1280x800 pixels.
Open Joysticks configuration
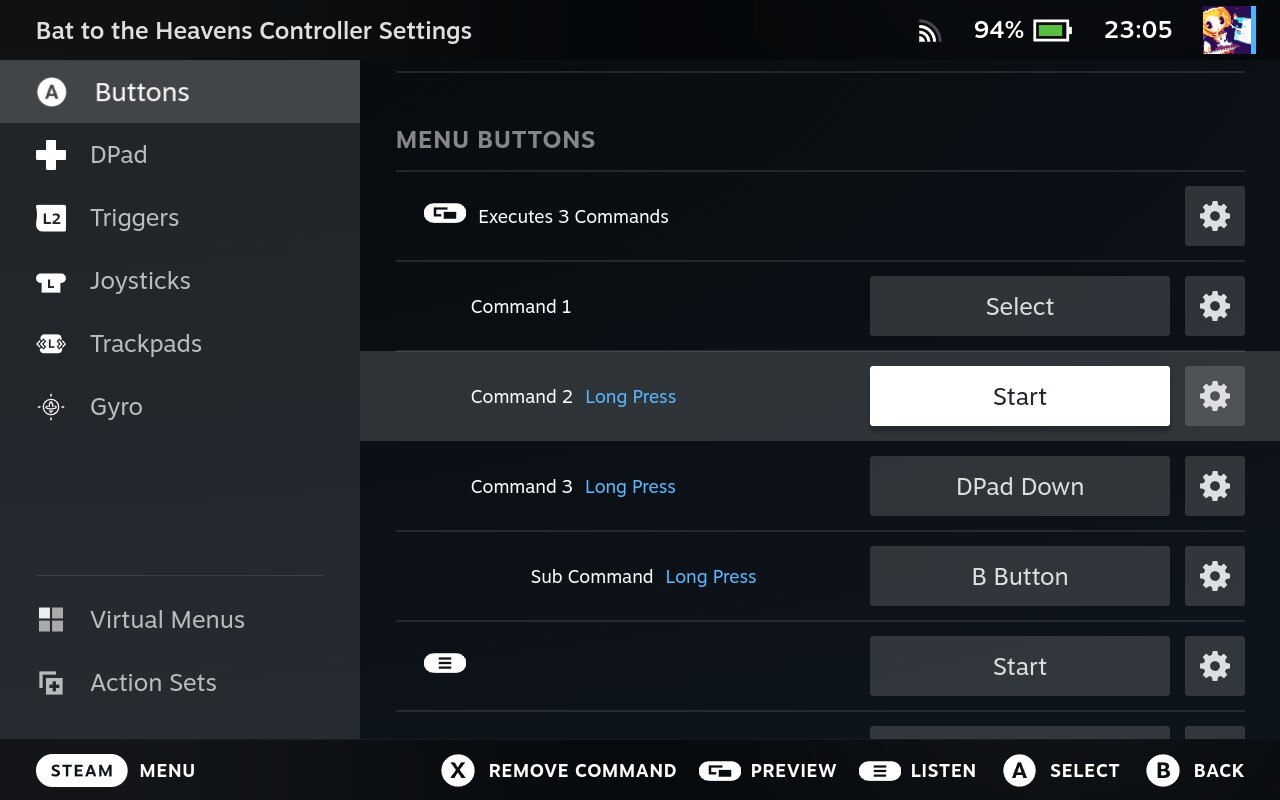pyautogui.click(x=140, y=281)
